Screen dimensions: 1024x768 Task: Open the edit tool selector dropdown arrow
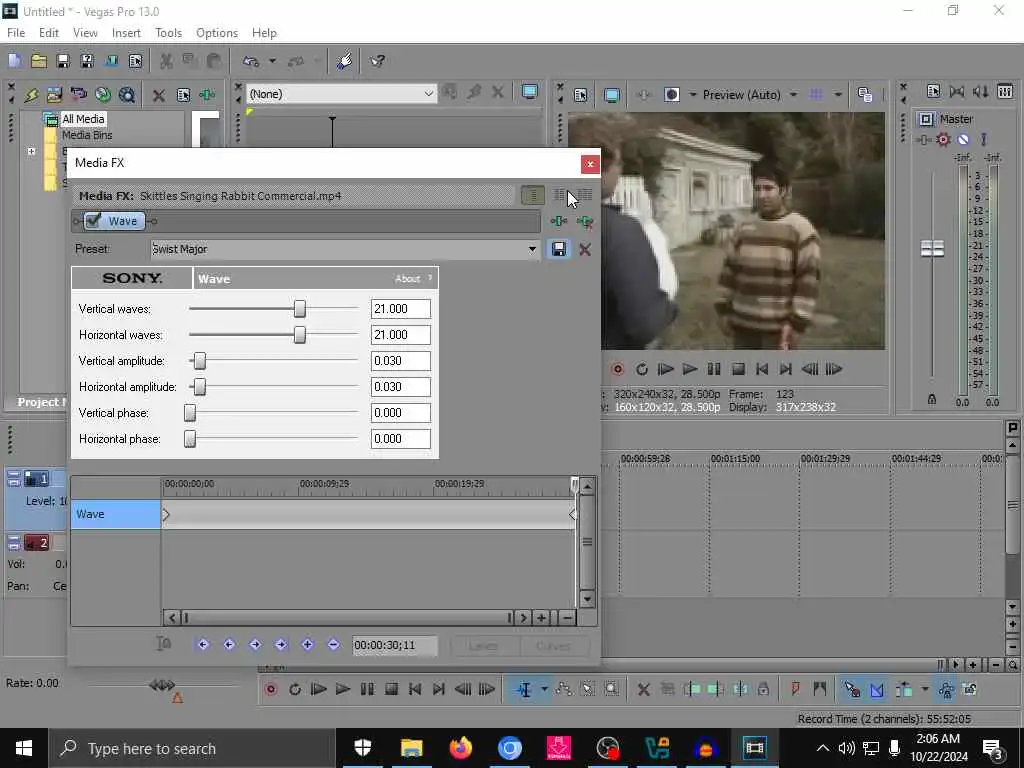coord(544,689)
